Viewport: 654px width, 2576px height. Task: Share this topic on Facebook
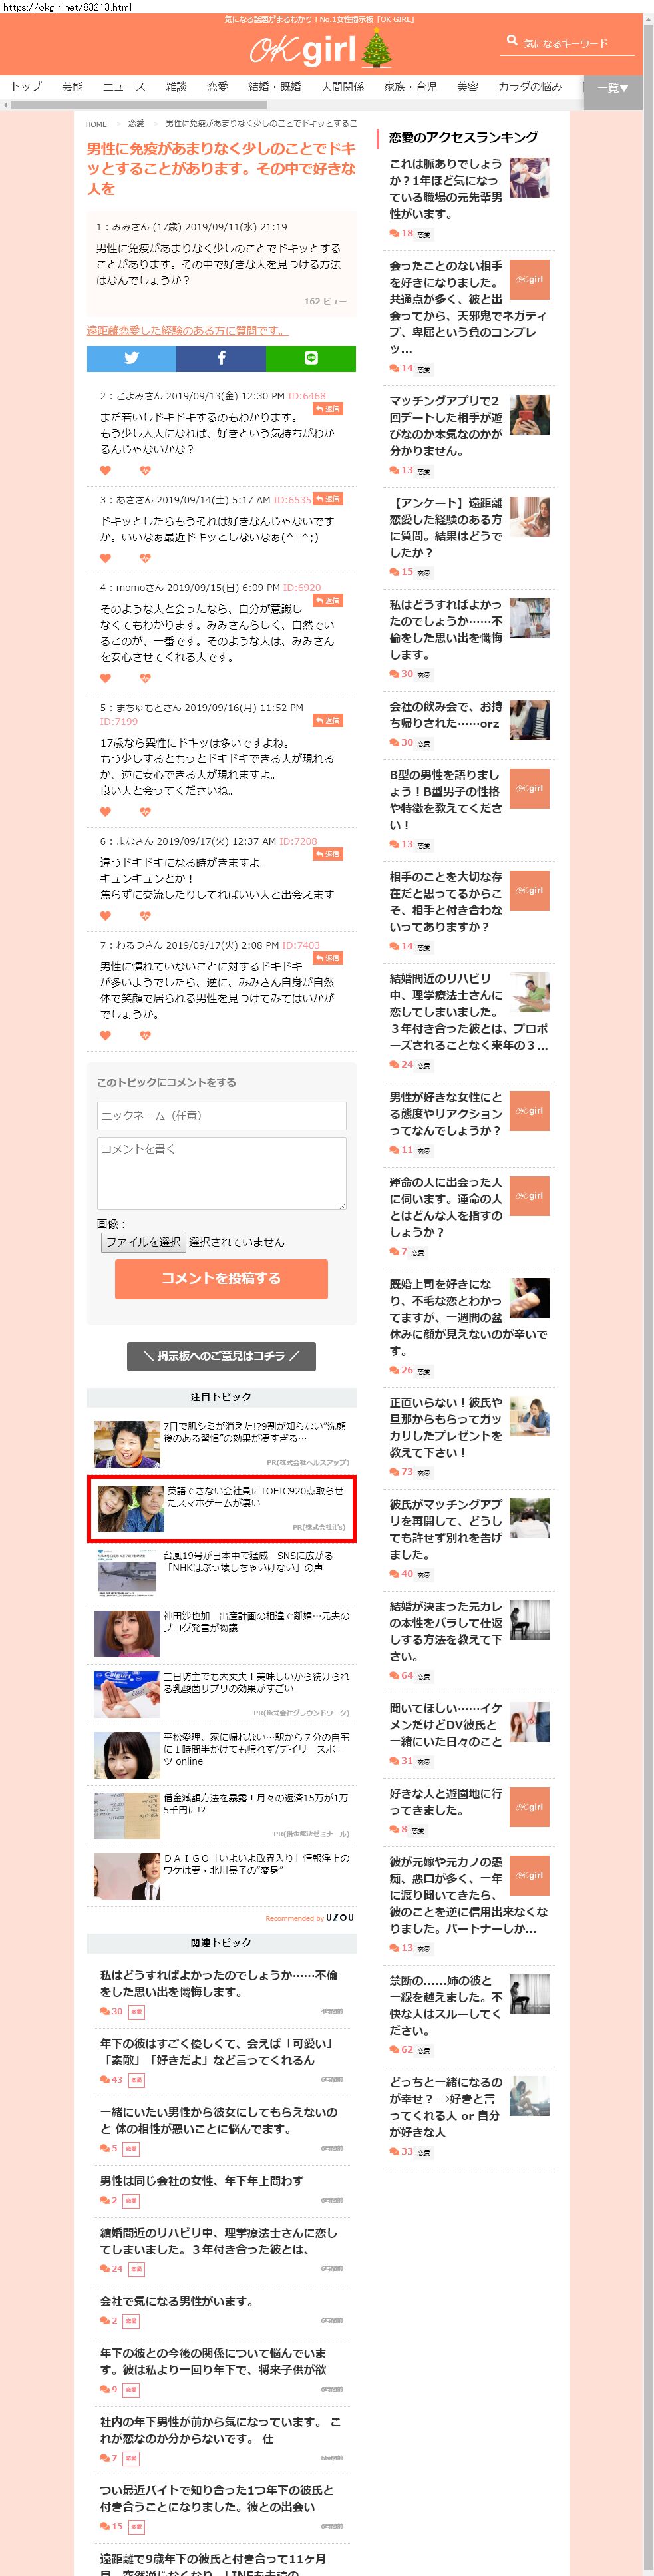[221, 358]
